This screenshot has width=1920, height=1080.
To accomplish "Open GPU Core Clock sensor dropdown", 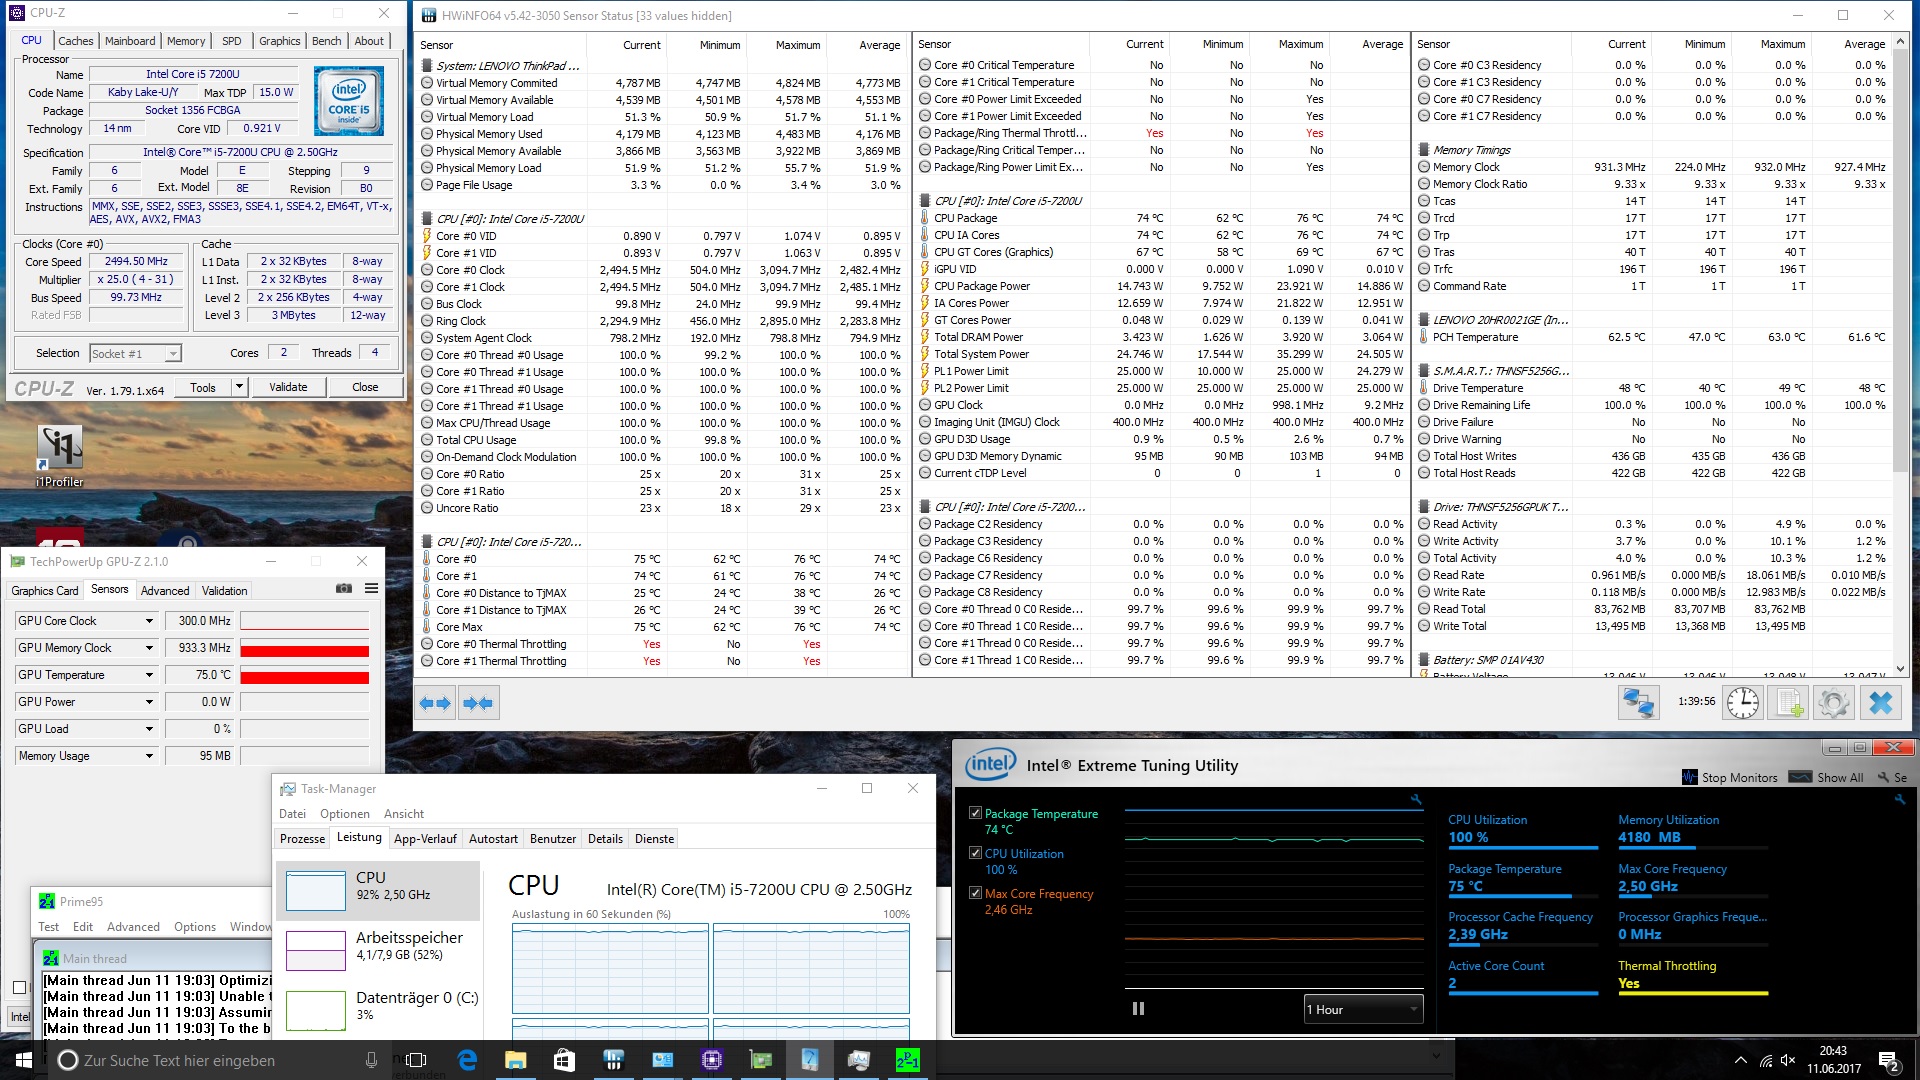I will point(149,621).
